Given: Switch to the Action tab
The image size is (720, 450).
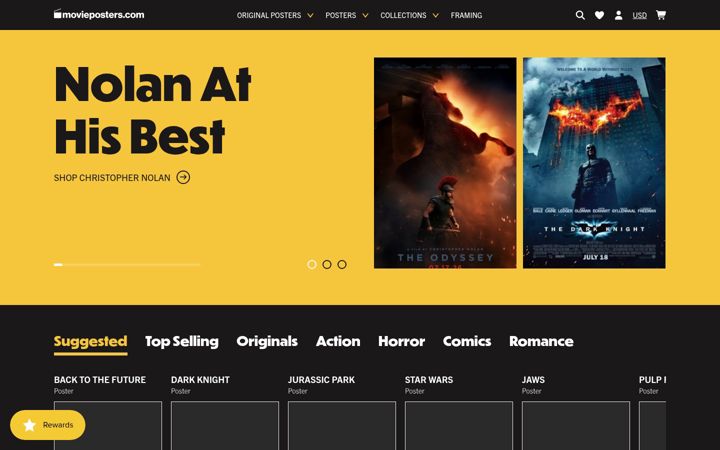Looking at the screenshot, I should pos(338,342).
